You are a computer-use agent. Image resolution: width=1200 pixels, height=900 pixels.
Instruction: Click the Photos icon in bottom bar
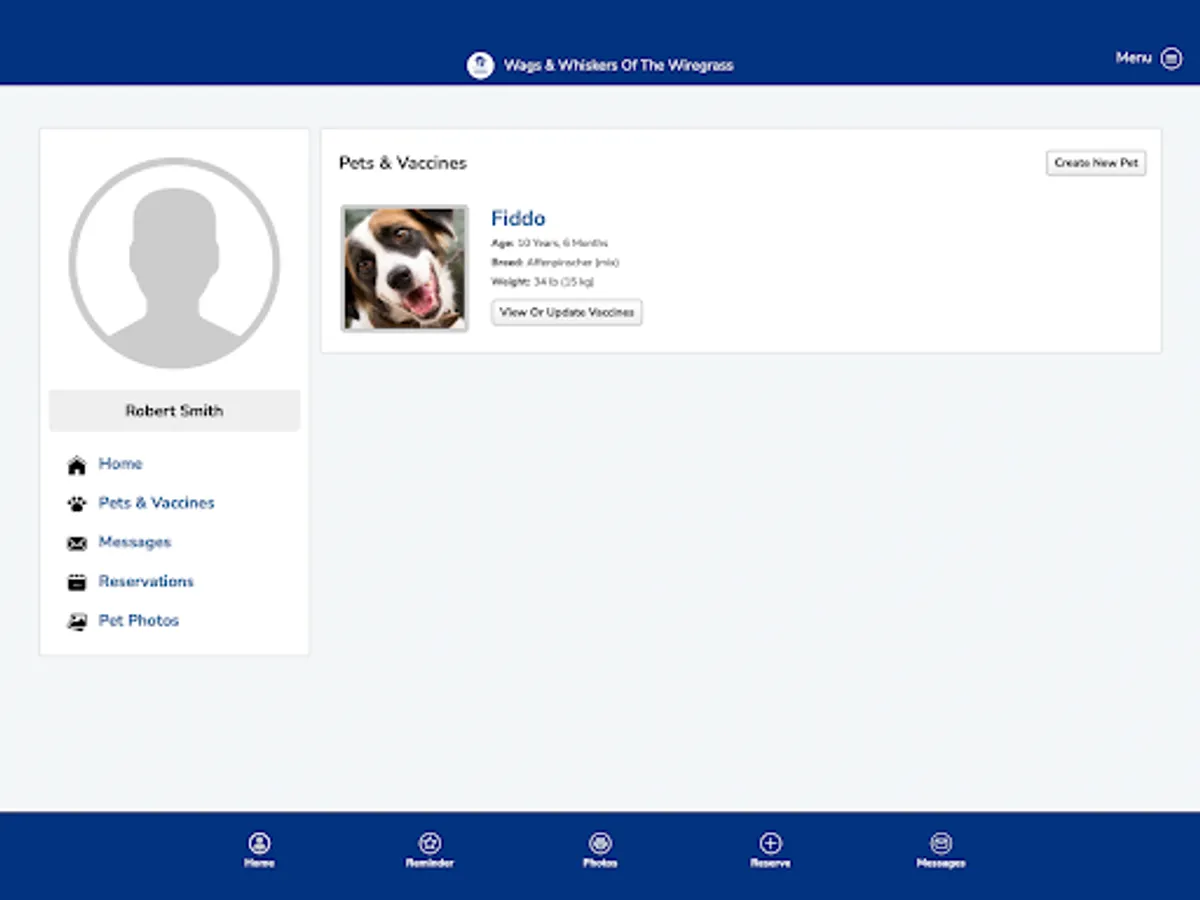tap(600, 843)
